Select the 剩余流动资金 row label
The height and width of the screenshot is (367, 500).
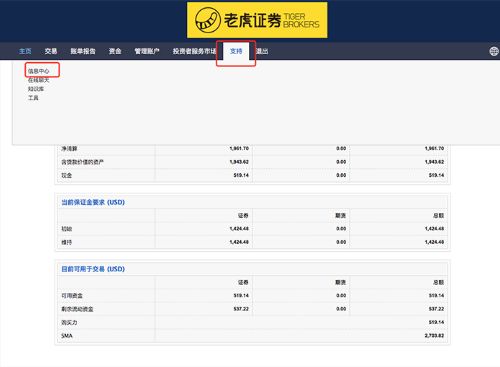(x=77, y=309)
